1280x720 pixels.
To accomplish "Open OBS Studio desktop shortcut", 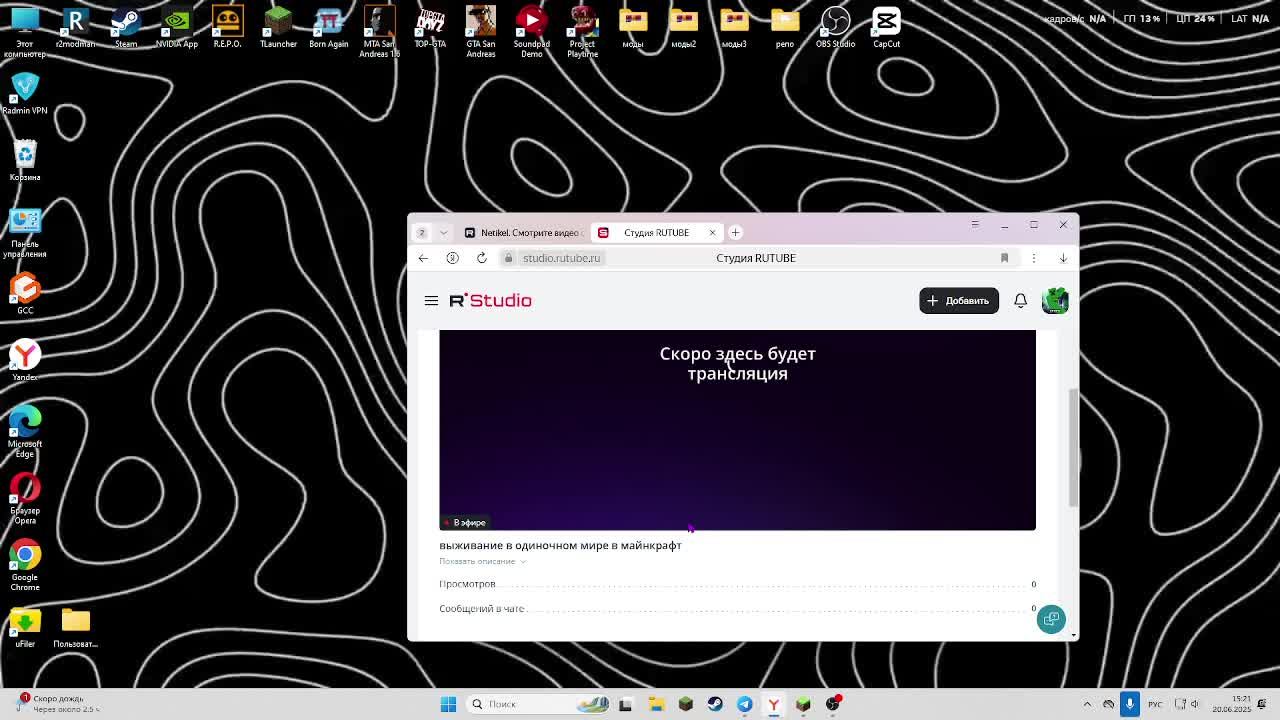I will [x=835, y=28].
